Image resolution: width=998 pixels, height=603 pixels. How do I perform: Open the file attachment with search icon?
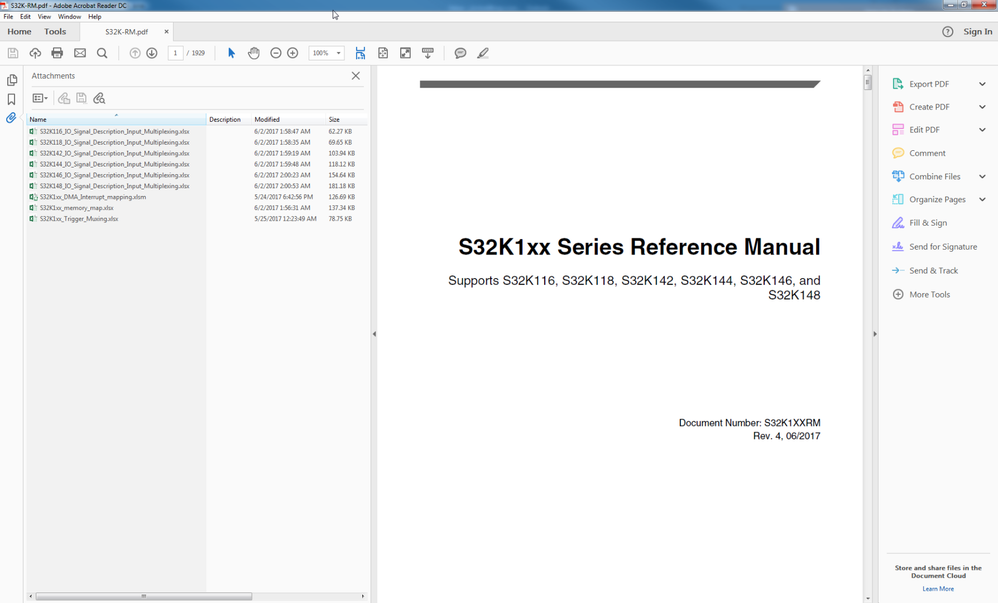point(99,98)
